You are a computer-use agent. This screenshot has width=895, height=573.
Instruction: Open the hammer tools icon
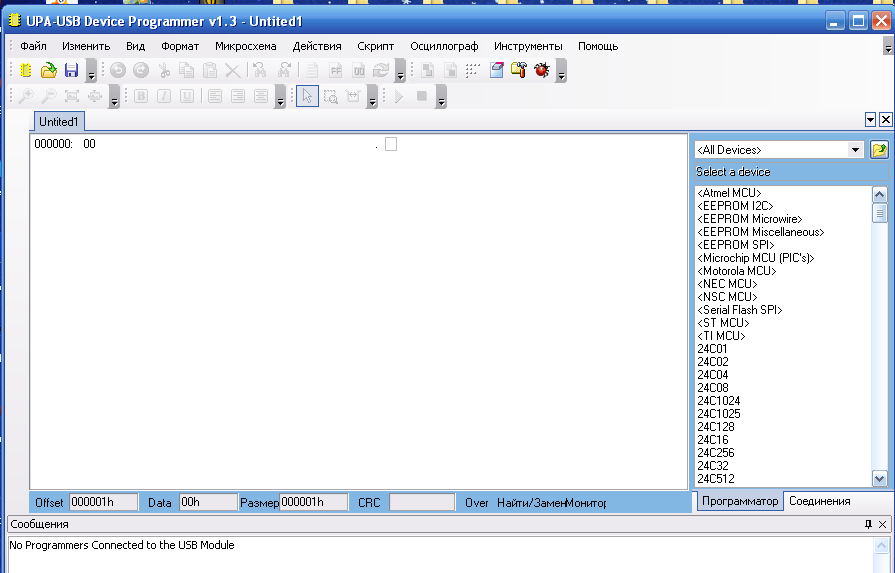tap(519, 70)
